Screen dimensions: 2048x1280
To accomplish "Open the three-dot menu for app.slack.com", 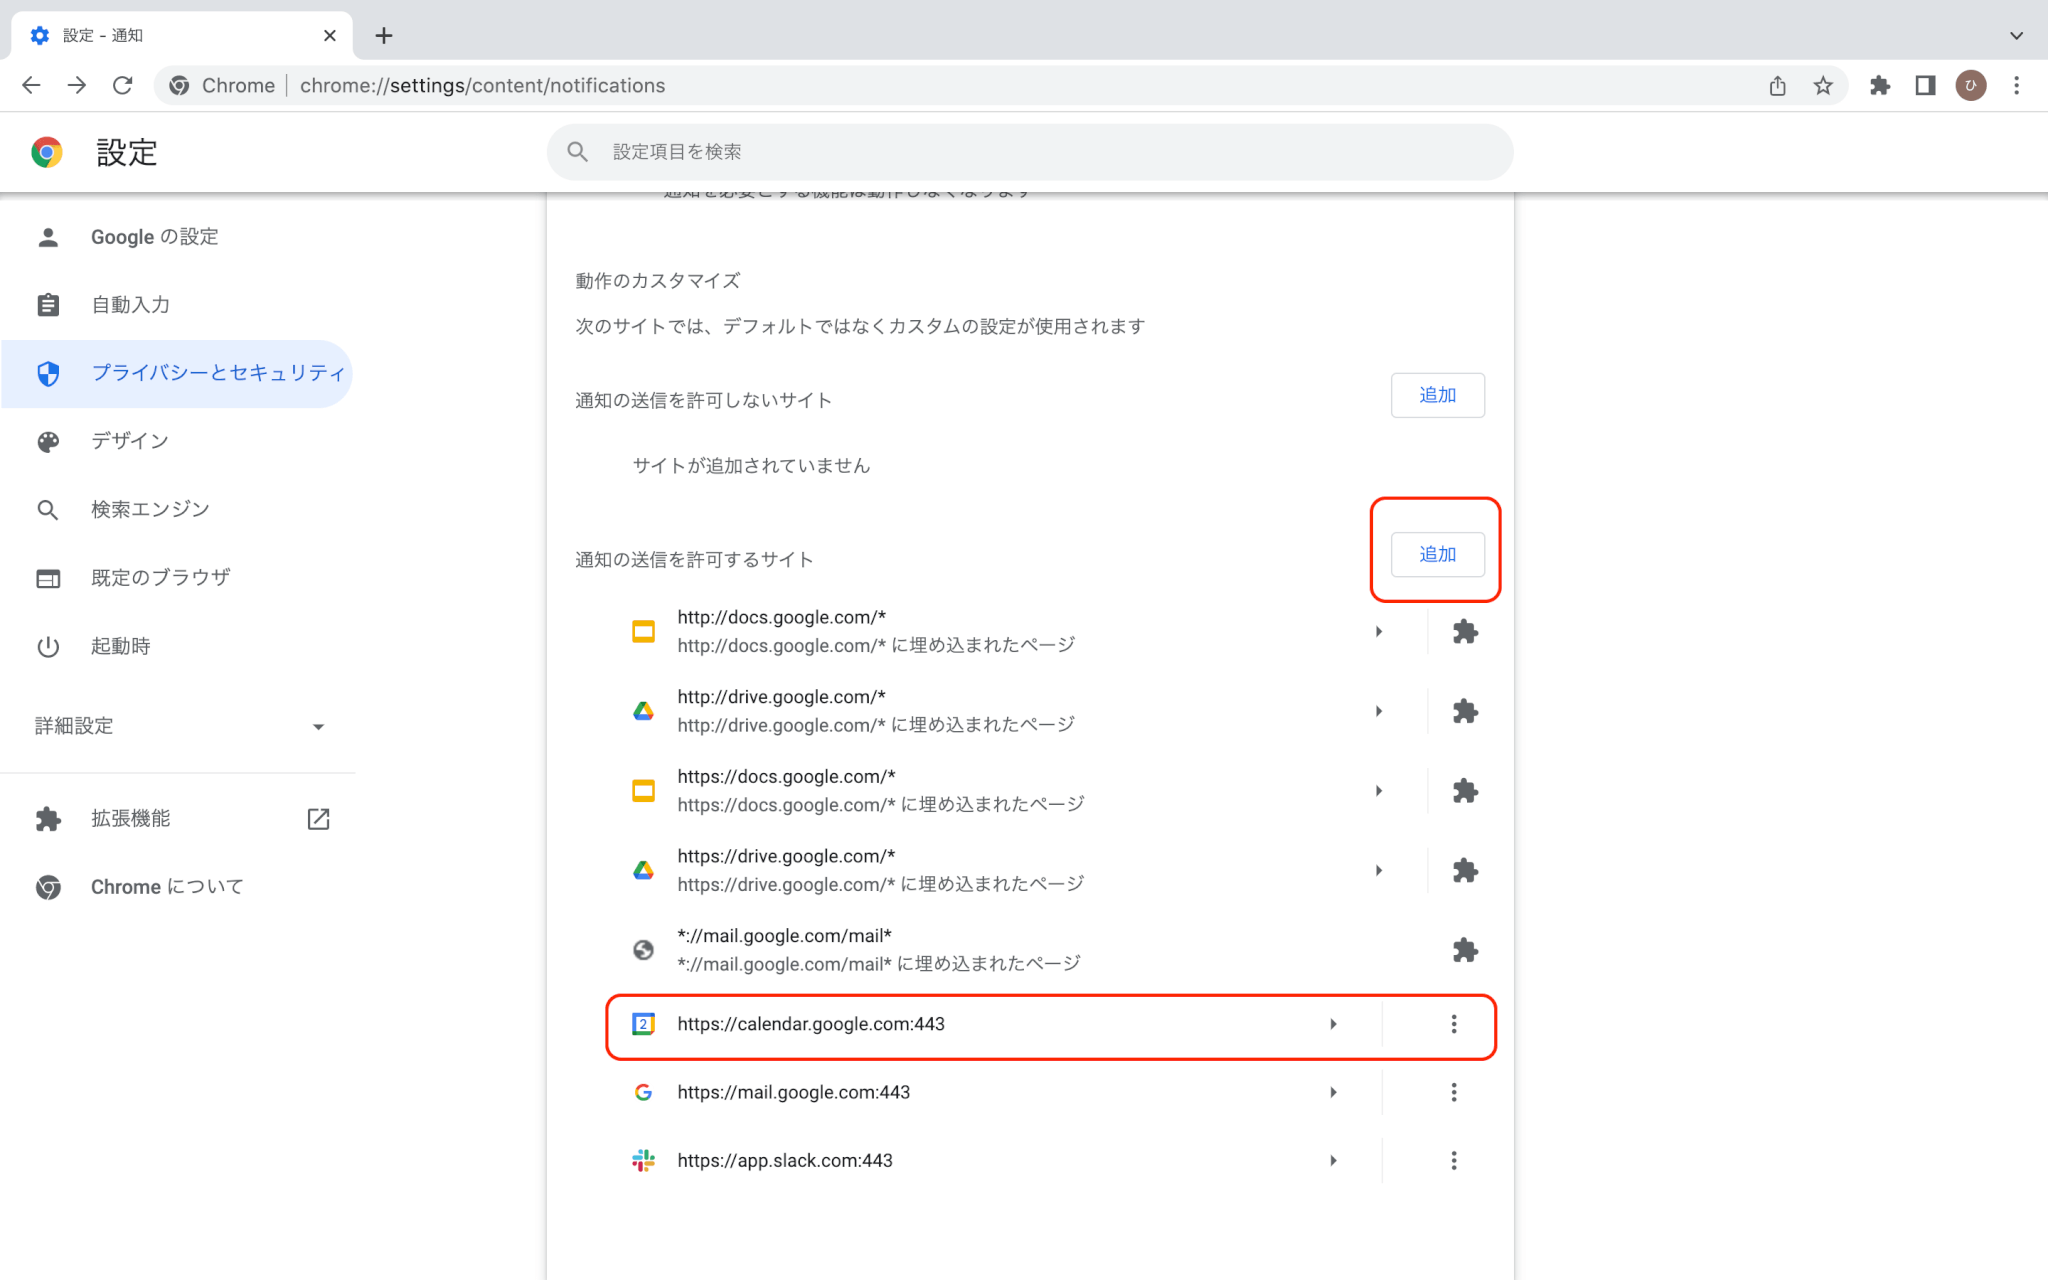I will coord(1453,1160).
